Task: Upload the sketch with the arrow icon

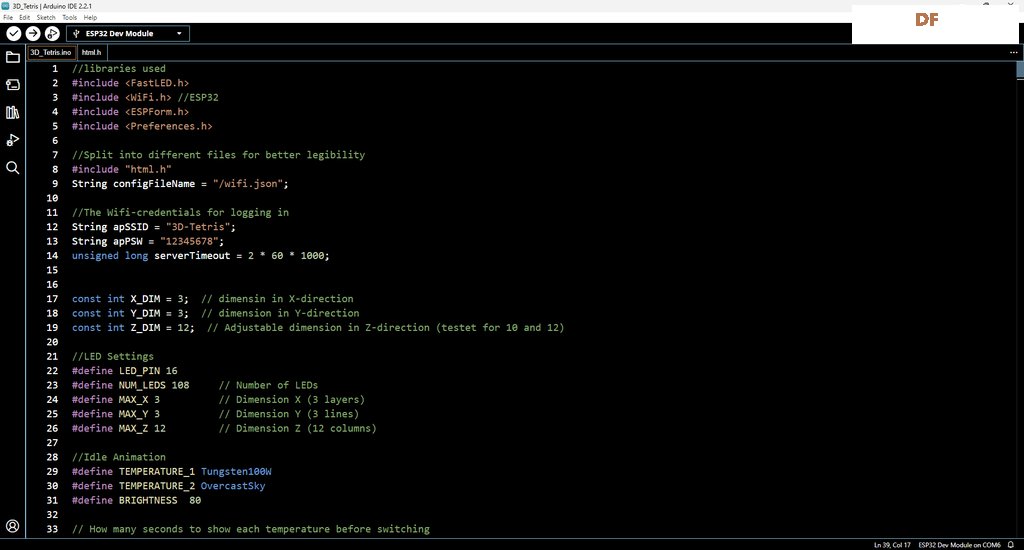Action: coord(33,33)
